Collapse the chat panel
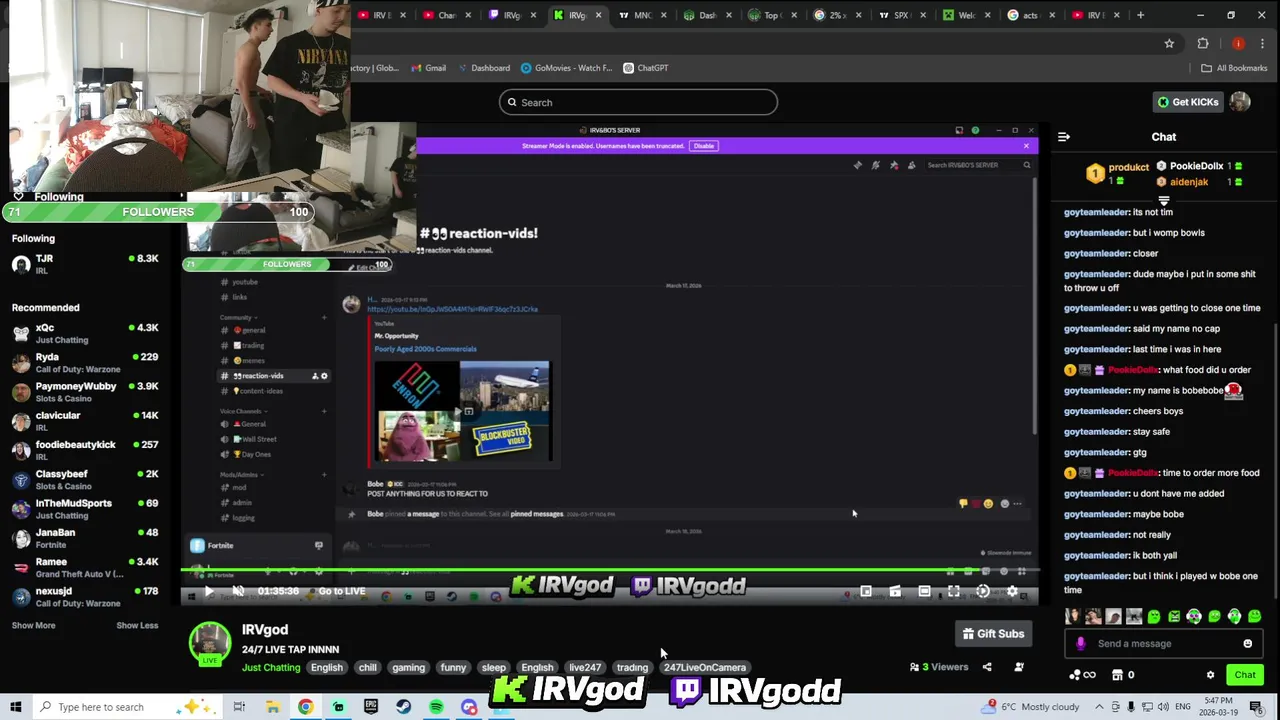 [x=1064, y=137]
